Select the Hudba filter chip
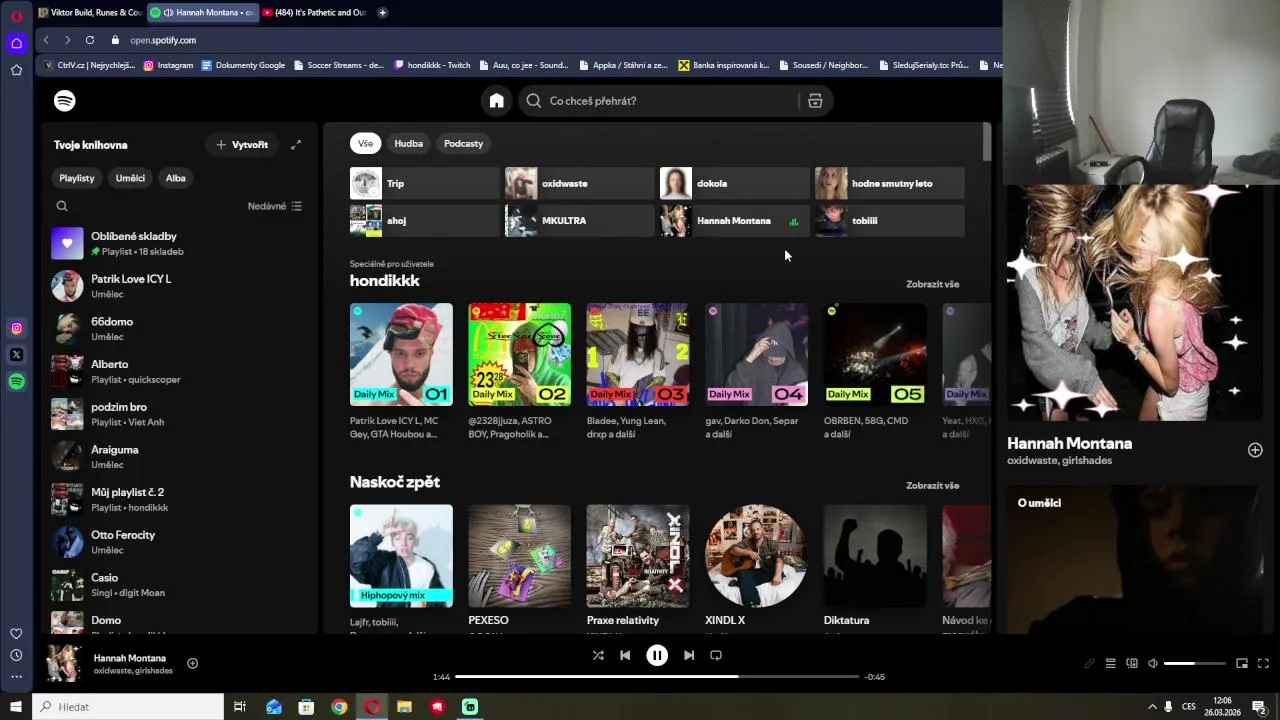The width and height of the screenshot is (1280, 720). [x=408, y=144]
